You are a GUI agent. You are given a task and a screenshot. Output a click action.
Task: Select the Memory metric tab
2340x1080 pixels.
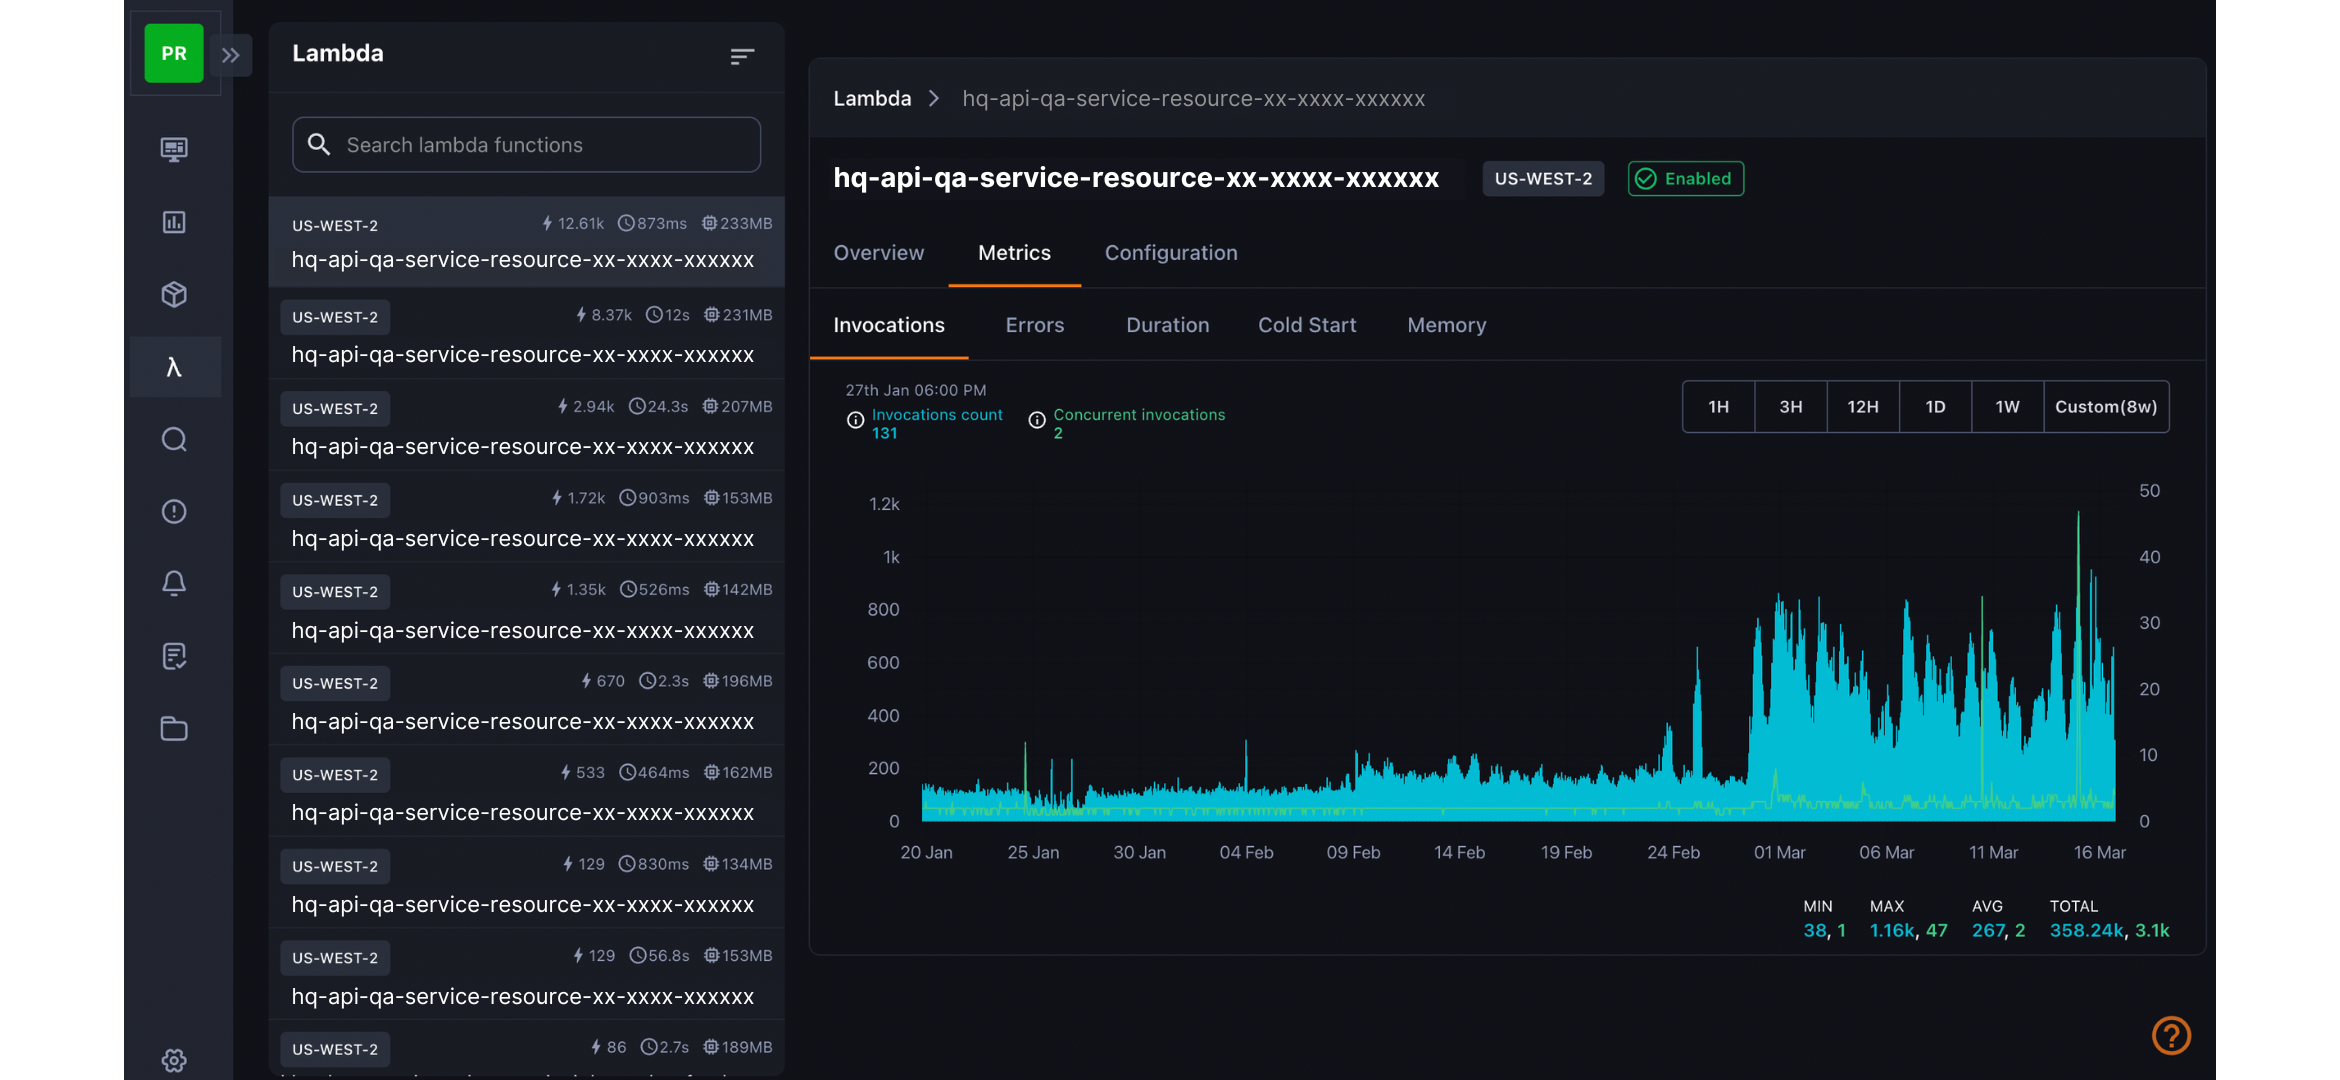[1446, 325]
